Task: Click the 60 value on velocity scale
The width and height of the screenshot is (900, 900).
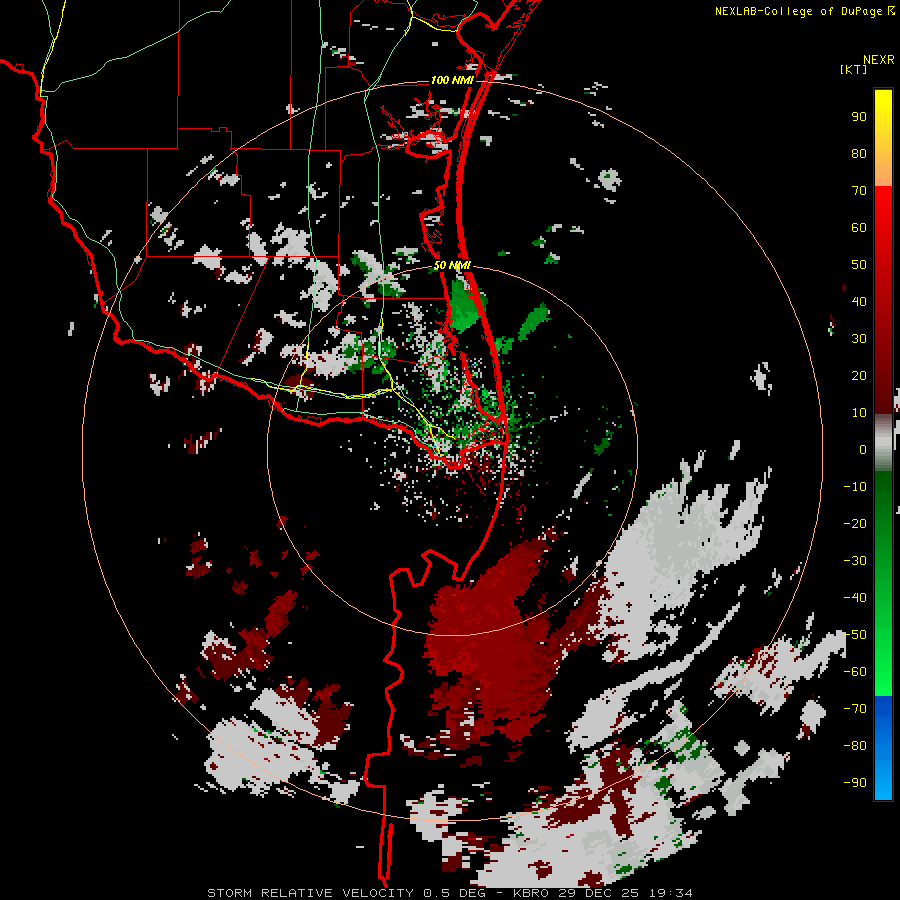Action: [x=859, y=228]
